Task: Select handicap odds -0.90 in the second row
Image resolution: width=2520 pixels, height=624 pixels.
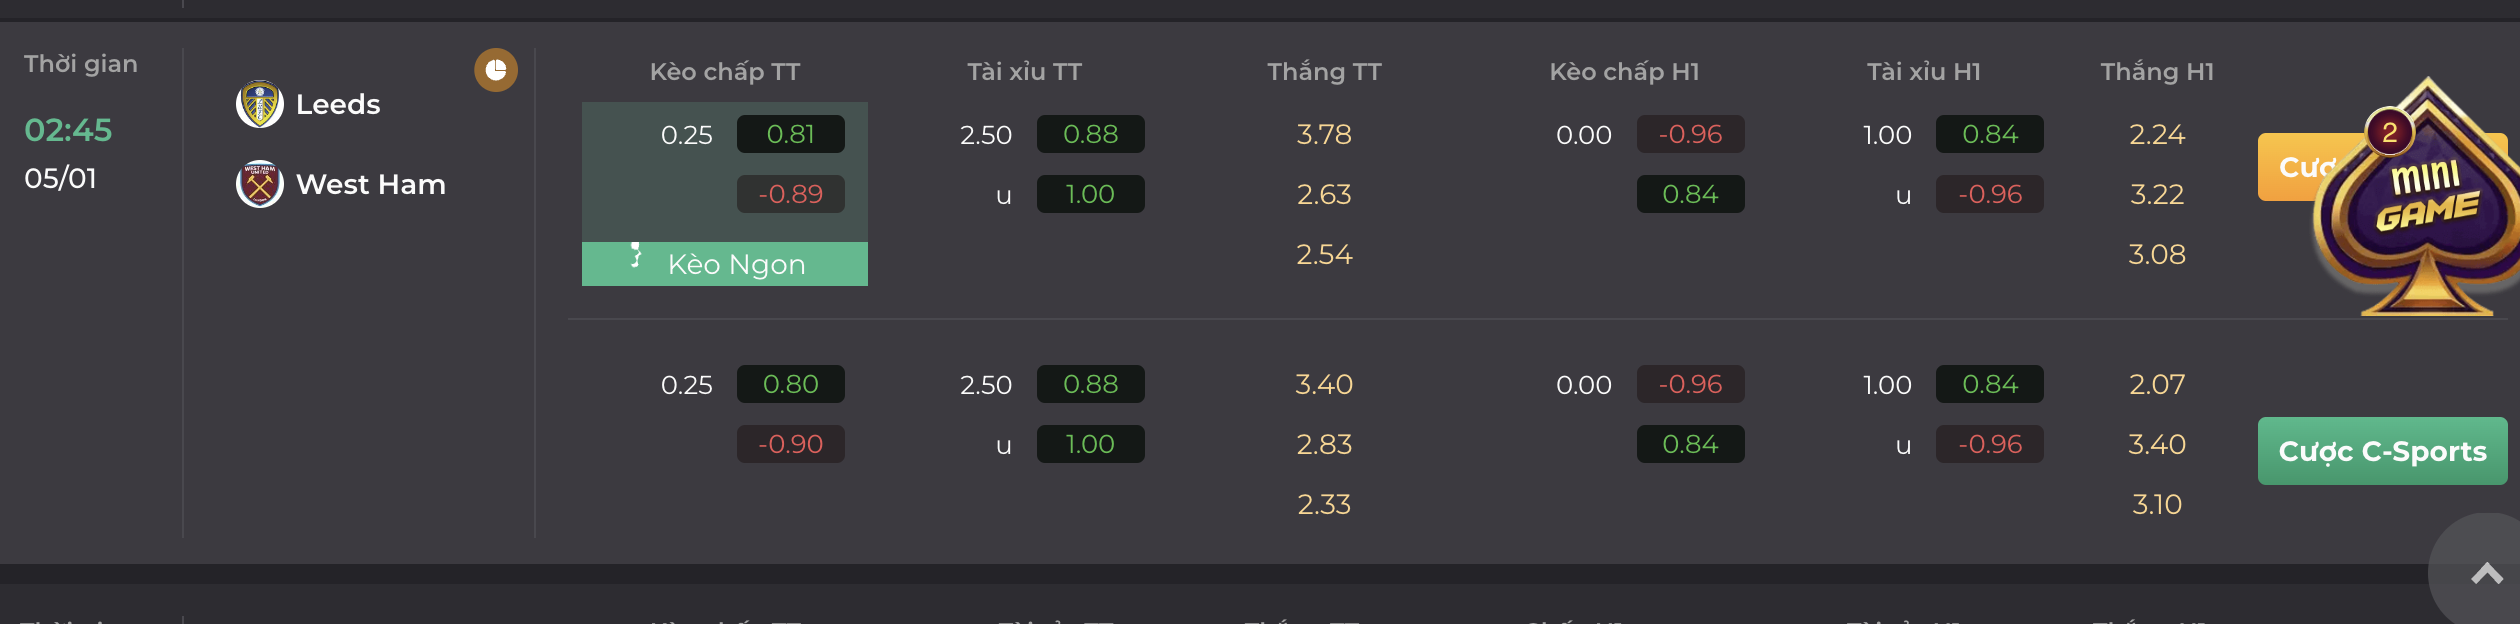Action: 791,444
